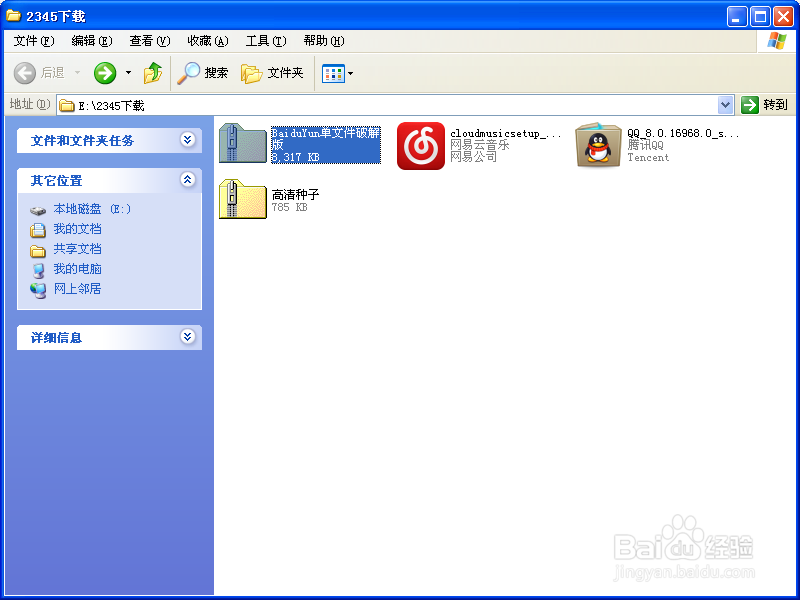Open the Views dropdown arrow

click(x=351, y=73)
